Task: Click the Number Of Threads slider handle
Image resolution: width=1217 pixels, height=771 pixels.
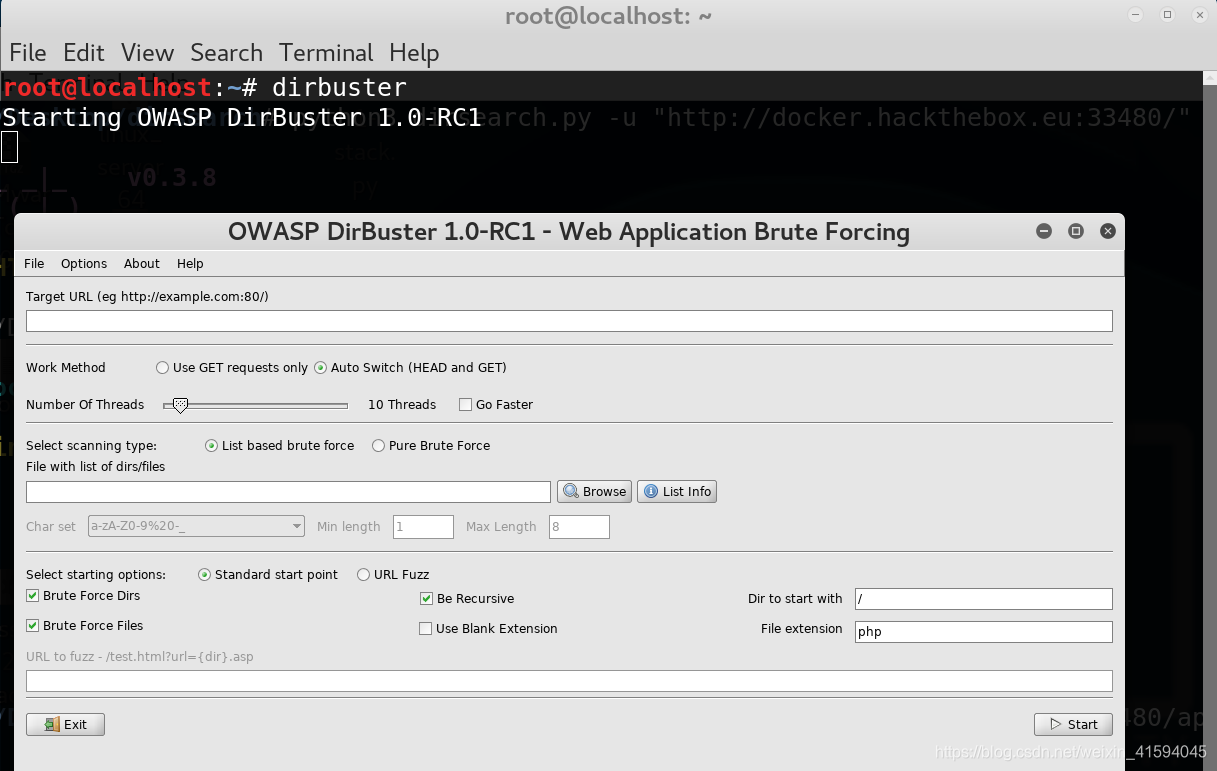Action: 180,405
